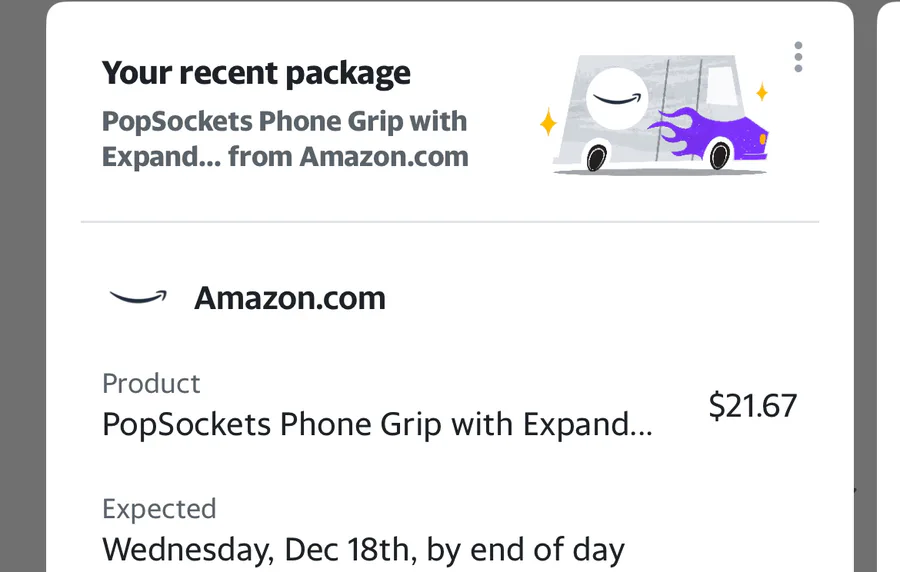Viewport: 900px width, 572px height.
Task: Select the Wednesday, Dec 18th delivery date
Action: 363,550
